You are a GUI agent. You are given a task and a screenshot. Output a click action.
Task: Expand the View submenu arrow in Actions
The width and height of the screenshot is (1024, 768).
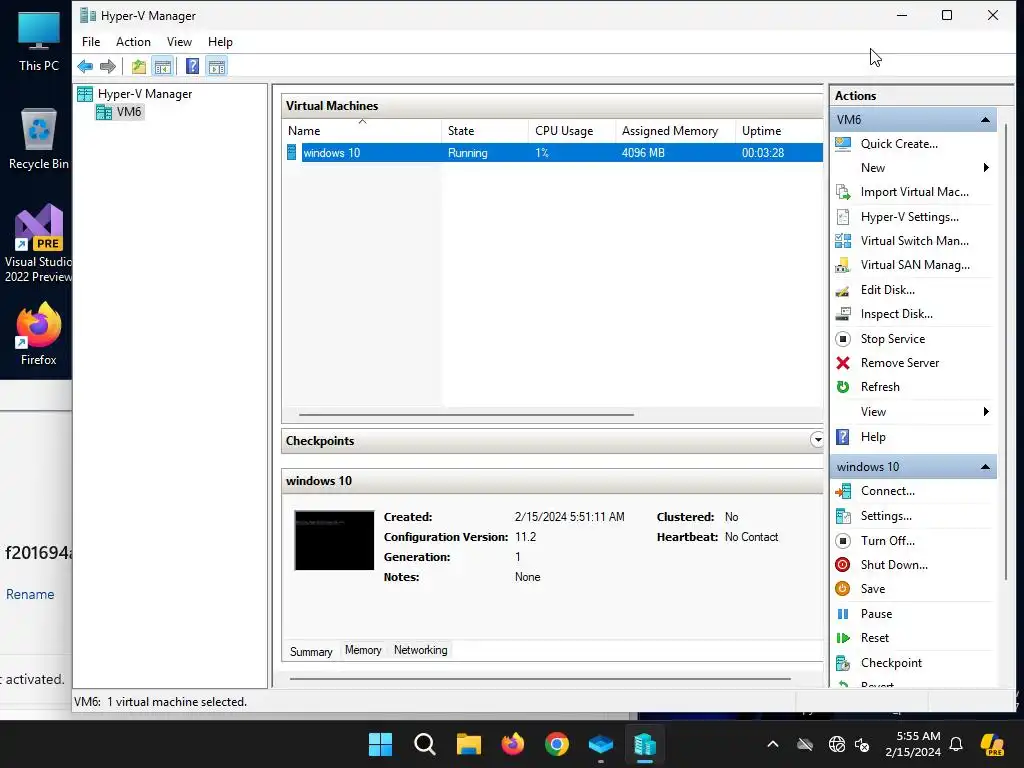coord(986,411)
